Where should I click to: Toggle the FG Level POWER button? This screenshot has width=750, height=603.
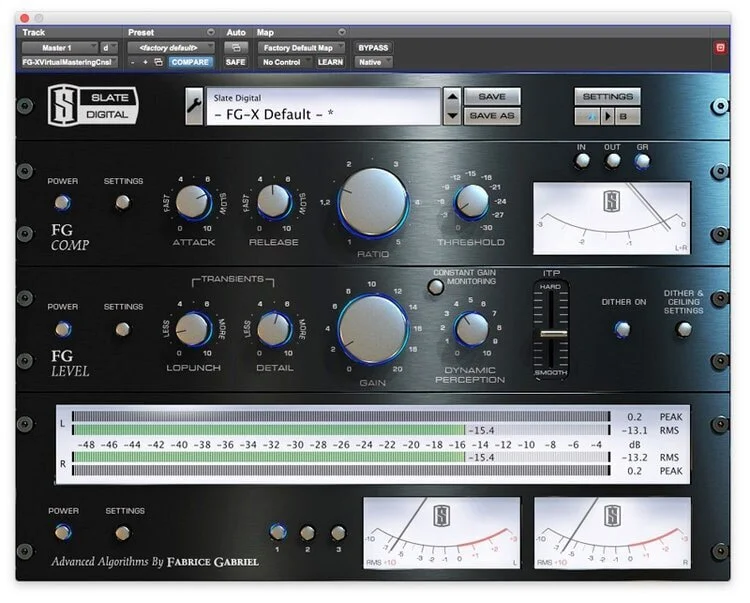pos(63,329)
